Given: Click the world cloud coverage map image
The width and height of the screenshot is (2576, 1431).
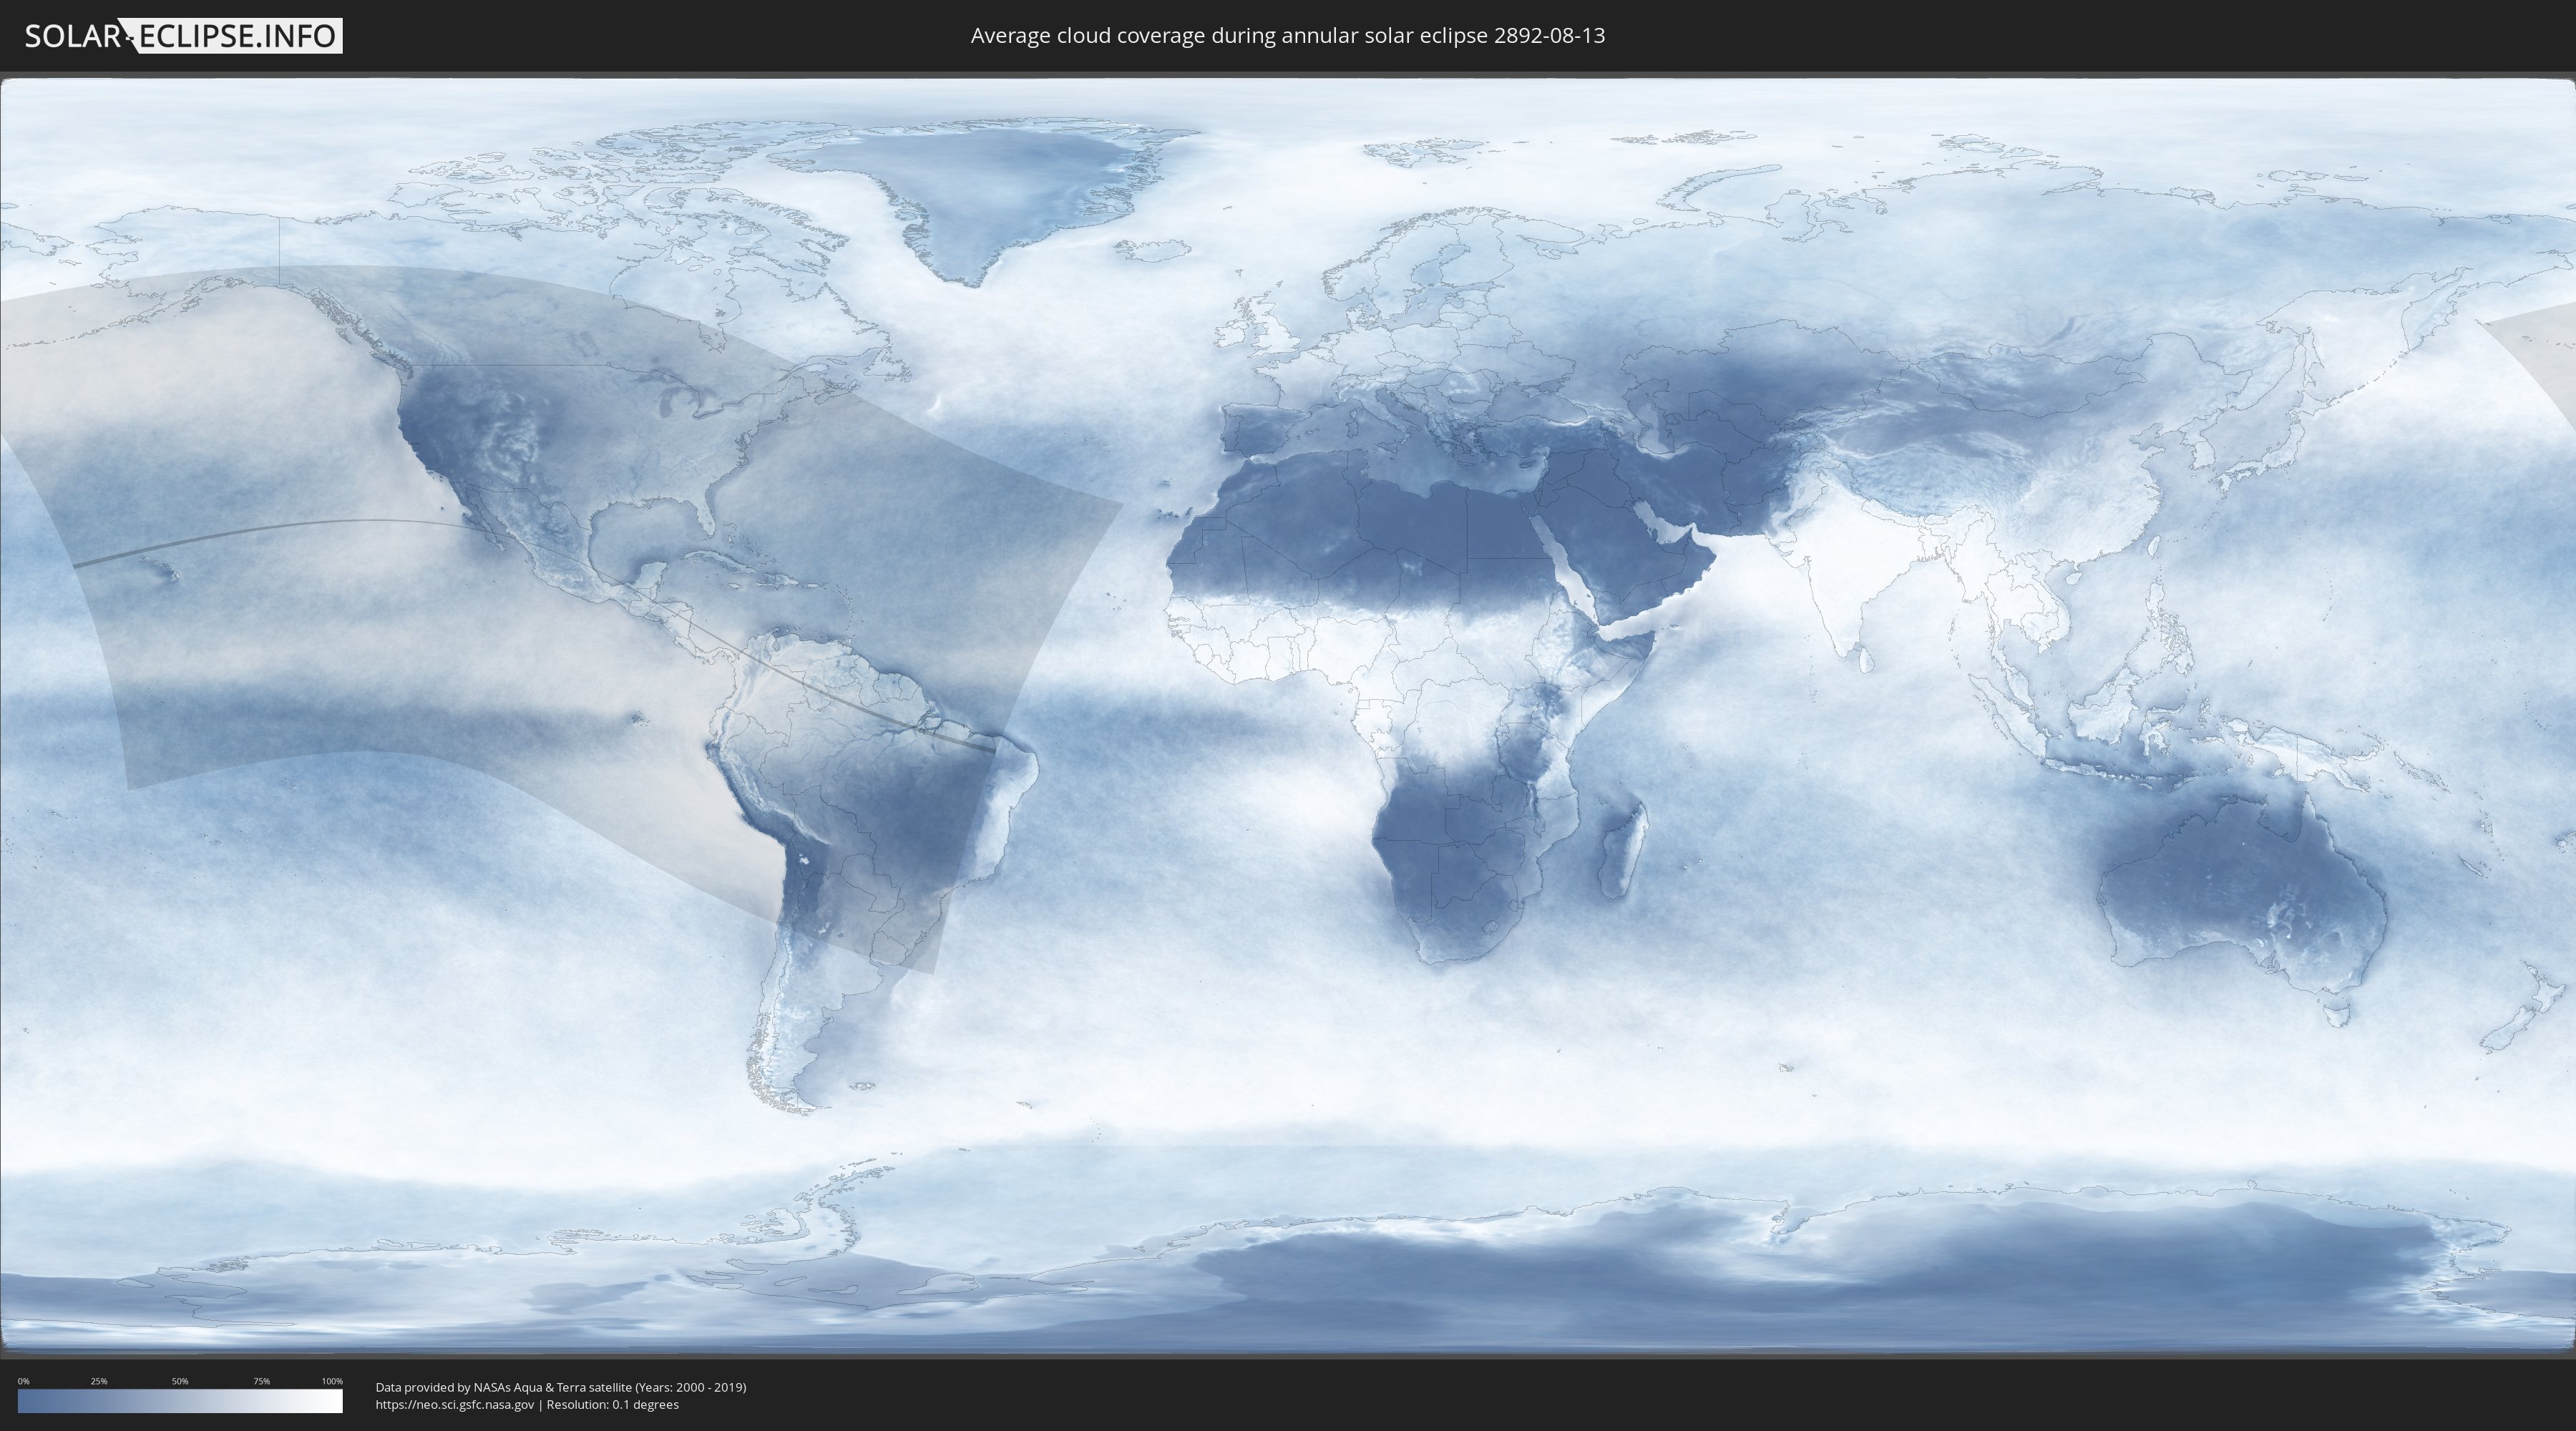Looking at the screenshot, I should click(x=1288, y=716).
